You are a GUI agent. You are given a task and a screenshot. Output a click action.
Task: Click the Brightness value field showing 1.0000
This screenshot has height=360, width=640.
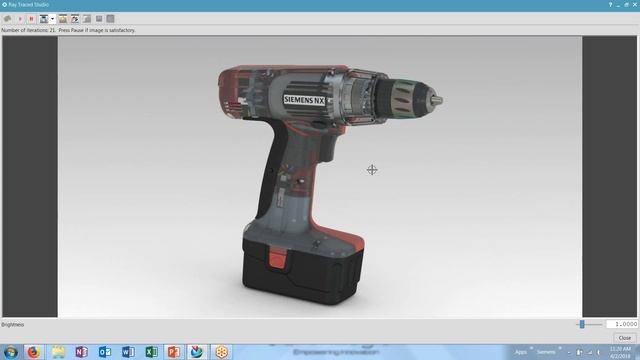(621, 324)
